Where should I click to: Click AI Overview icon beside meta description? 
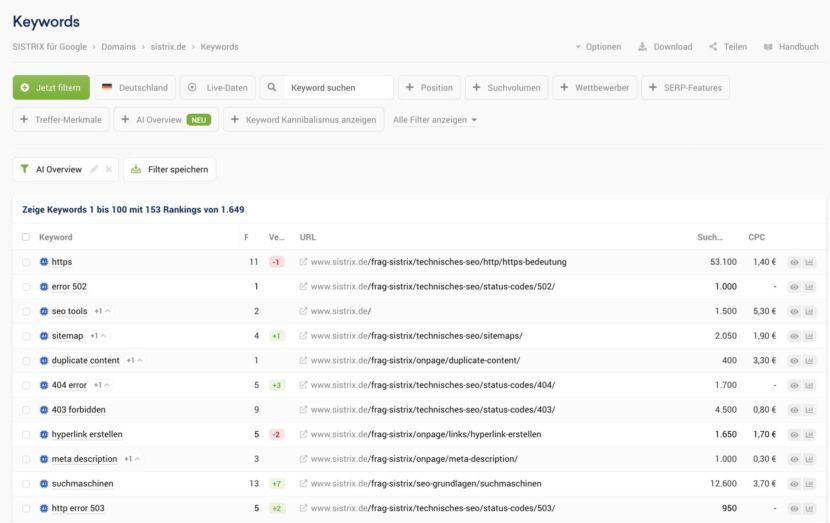pyautogui.click(x=44, y=459)
